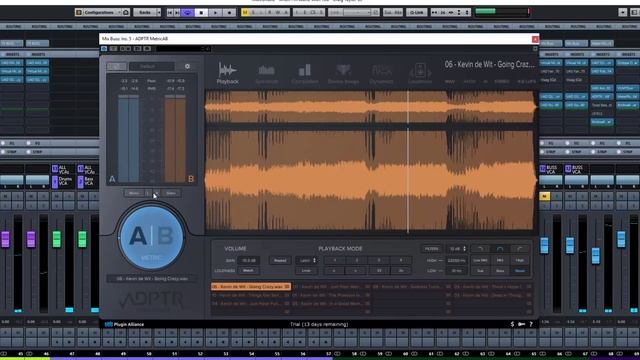Viewport: 640px width, 360px height.
Task: Deactivate the yellow M mute-all button
Action: 245,13
